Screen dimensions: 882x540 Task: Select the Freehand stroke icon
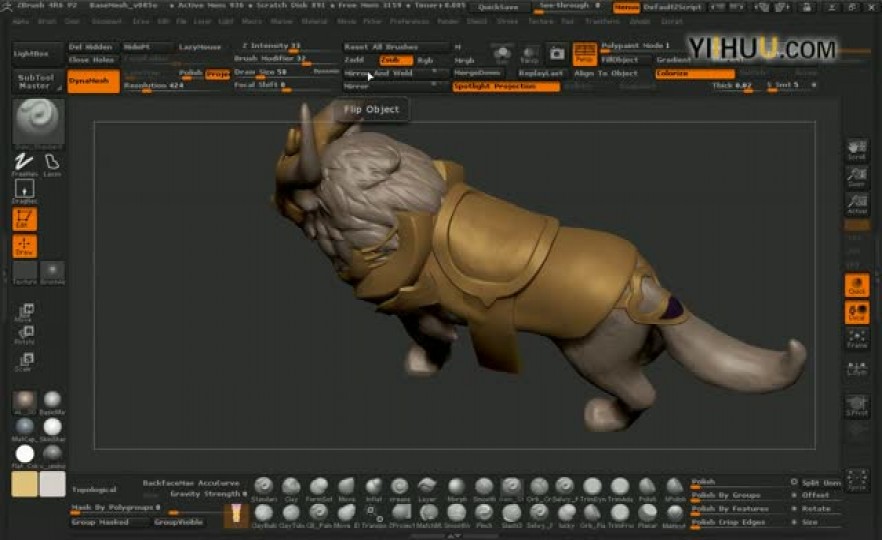coord(24,163)
